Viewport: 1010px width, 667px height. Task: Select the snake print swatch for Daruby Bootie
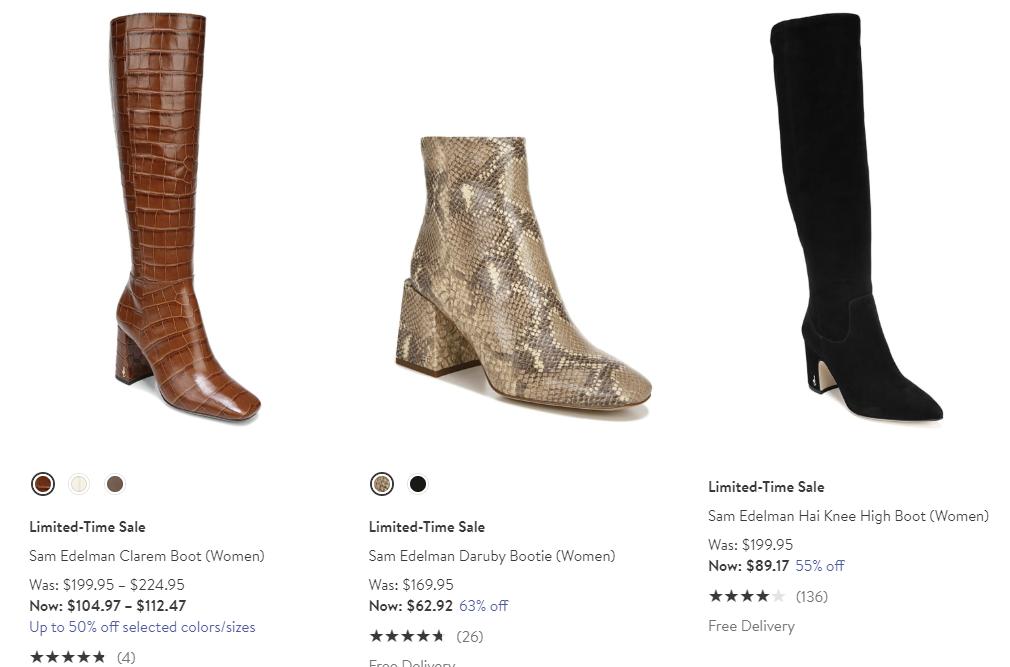click(x=382, y=484)
